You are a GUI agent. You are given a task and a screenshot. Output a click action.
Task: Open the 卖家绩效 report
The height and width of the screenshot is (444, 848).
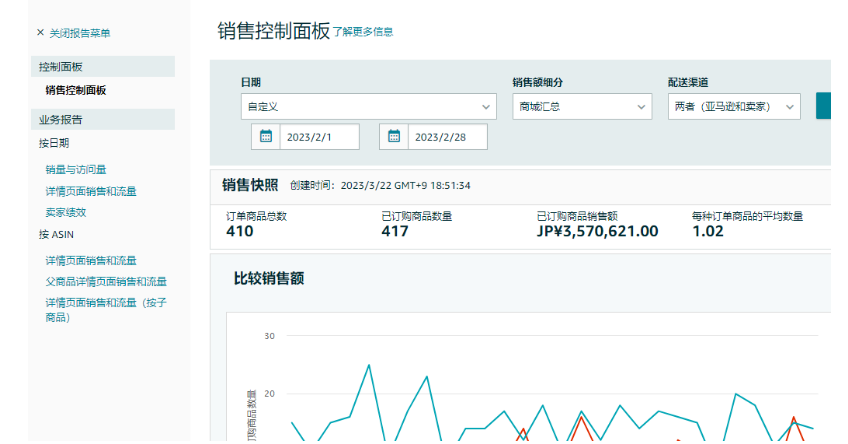tap(66, 213)
